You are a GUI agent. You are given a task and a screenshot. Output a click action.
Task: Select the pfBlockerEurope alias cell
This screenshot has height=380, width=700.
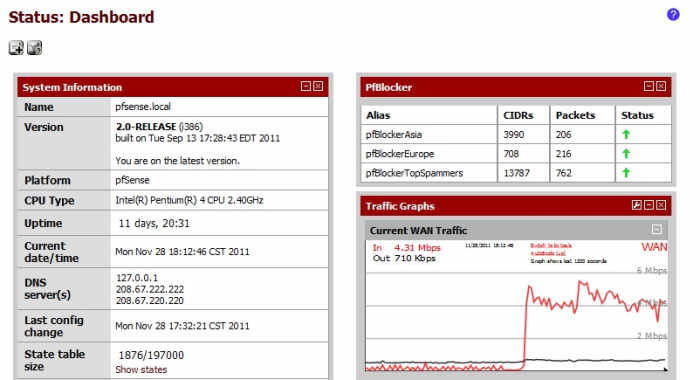[x=429, y=154]
